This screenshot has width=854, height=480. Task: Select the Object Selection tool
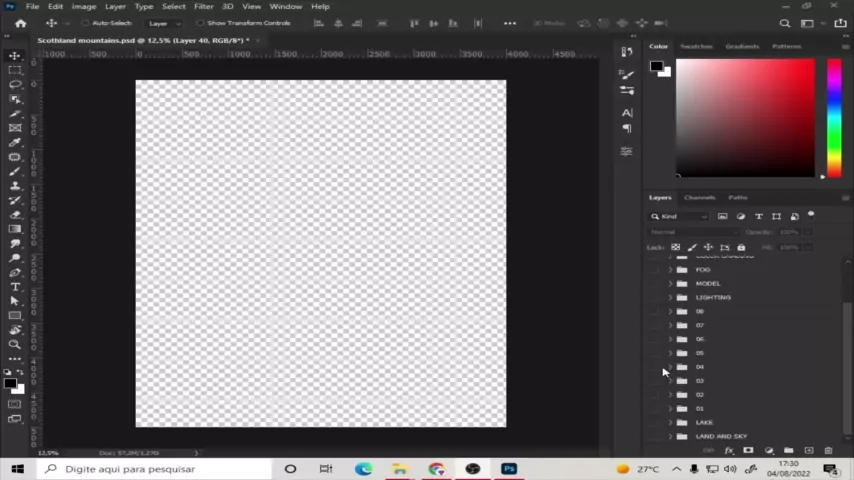(15, 99)
